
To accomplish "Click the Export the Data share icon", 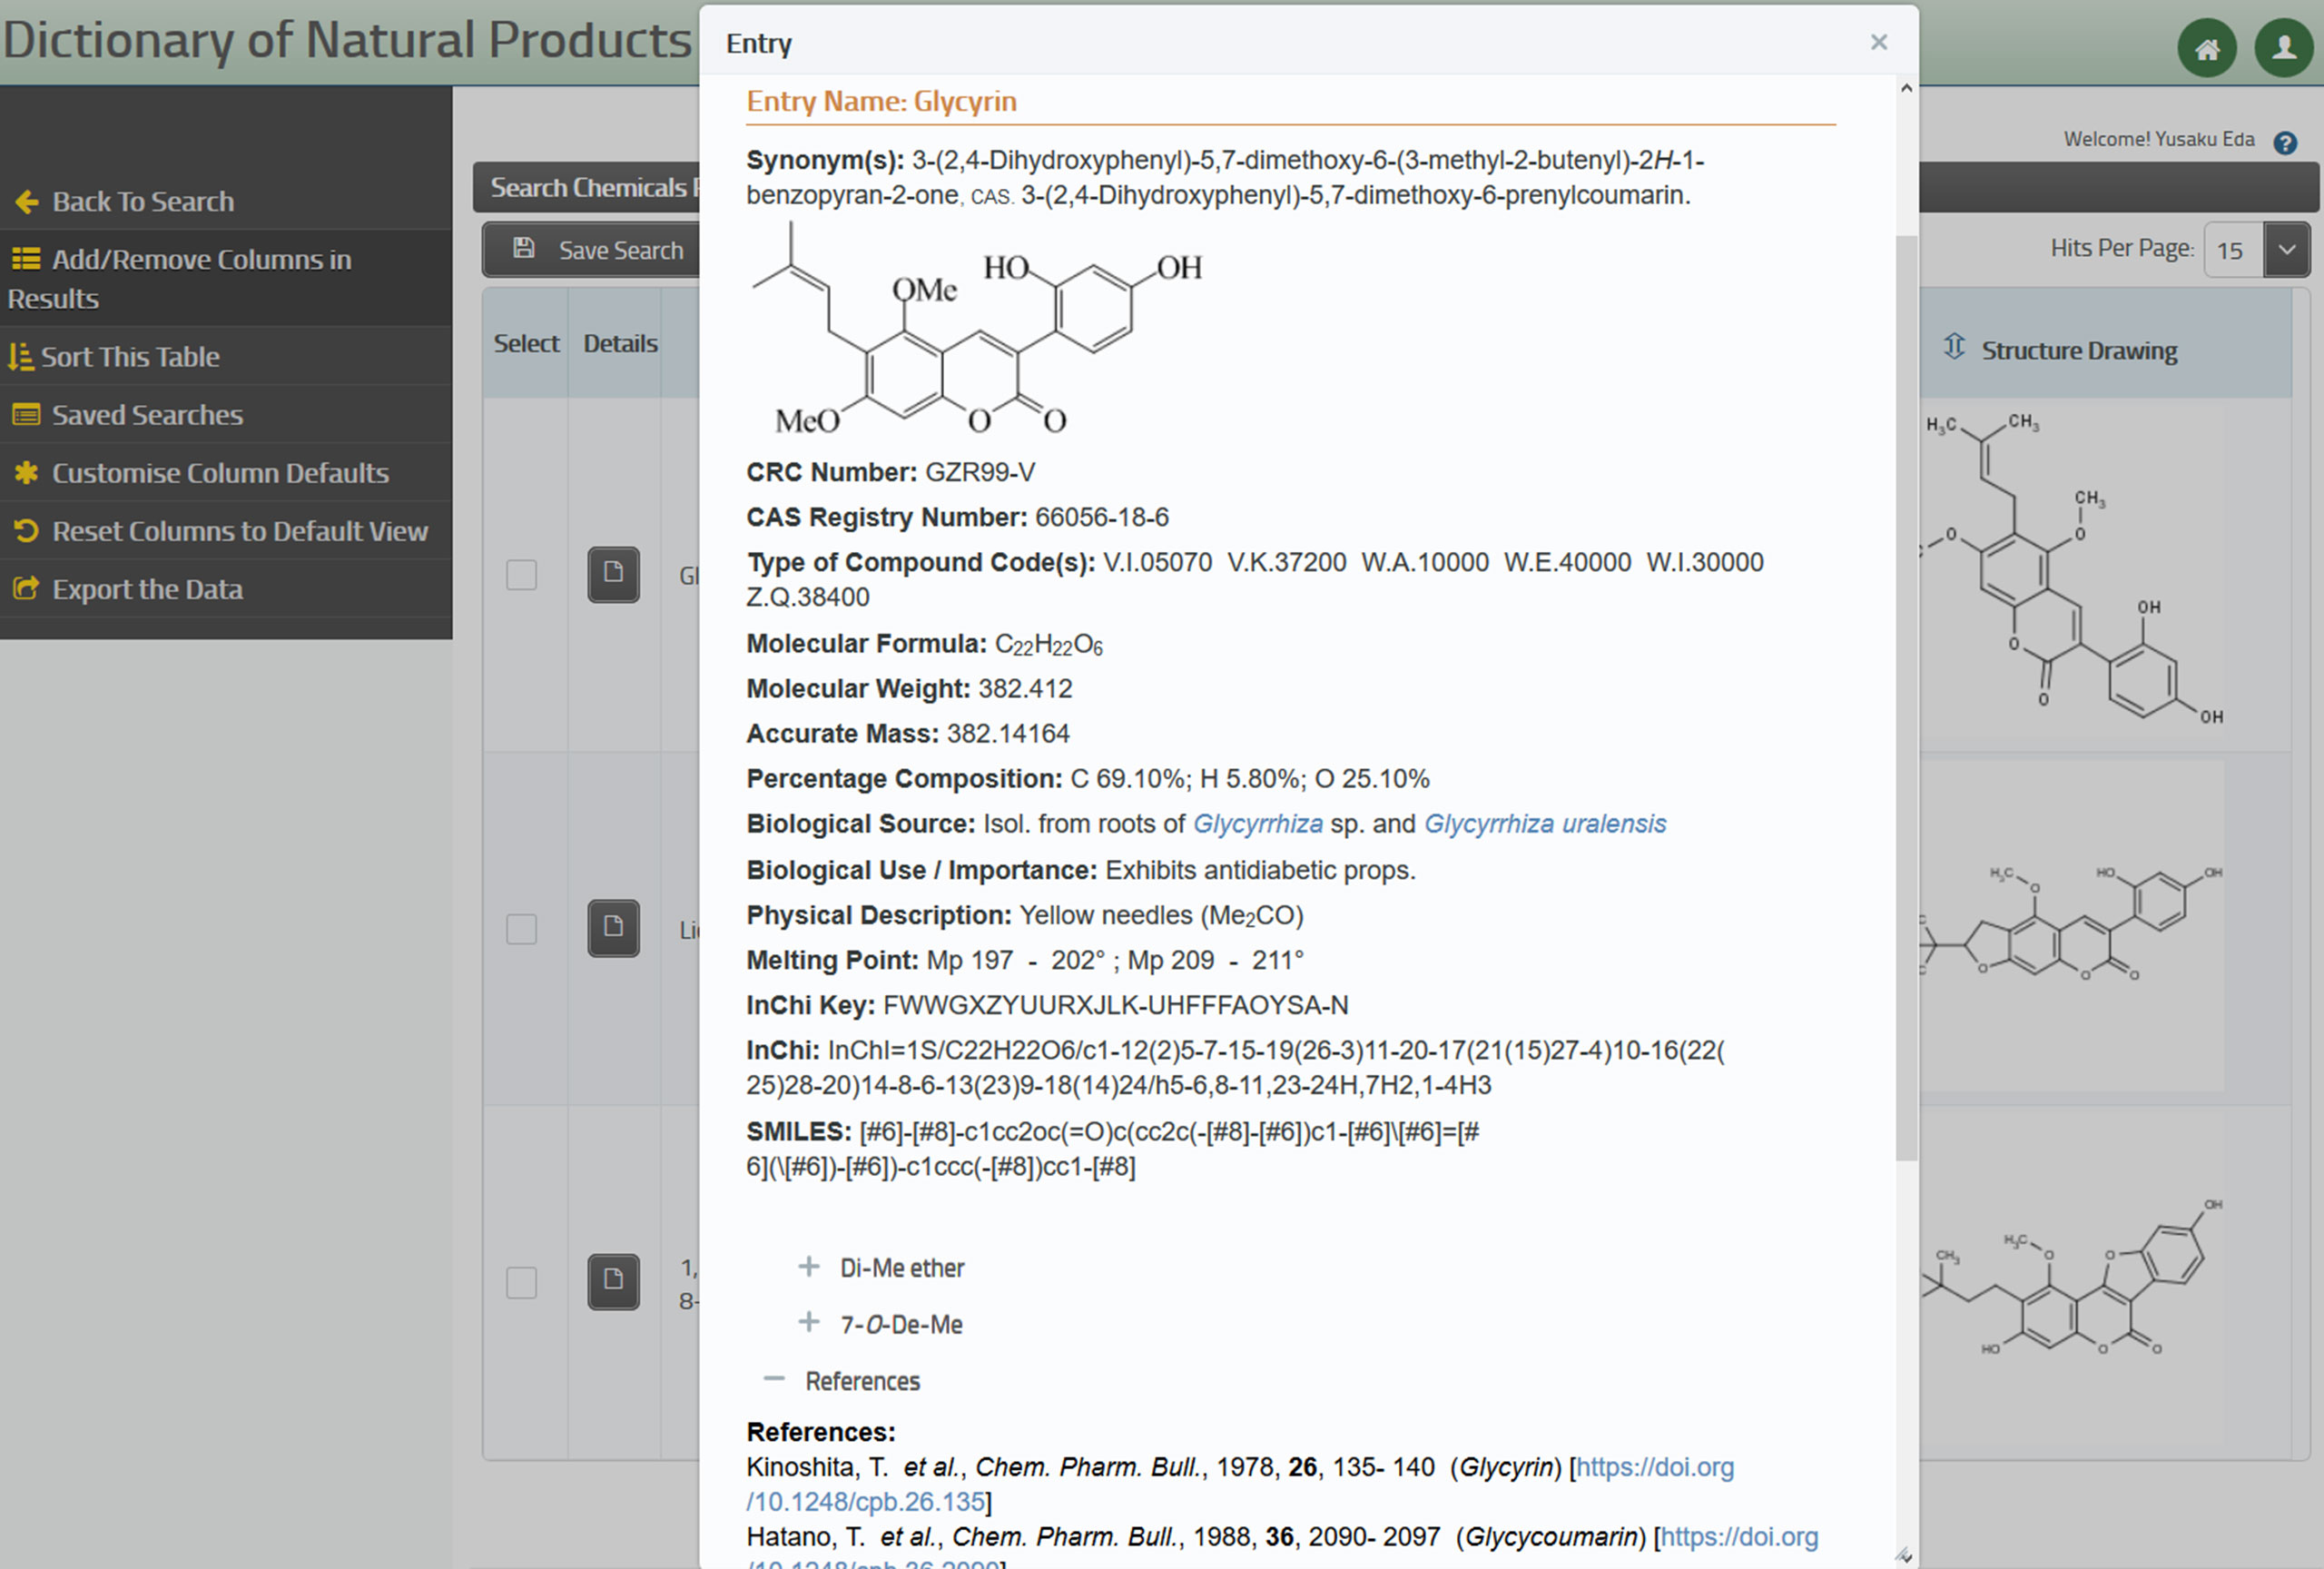I will click(x=26, y=589).
